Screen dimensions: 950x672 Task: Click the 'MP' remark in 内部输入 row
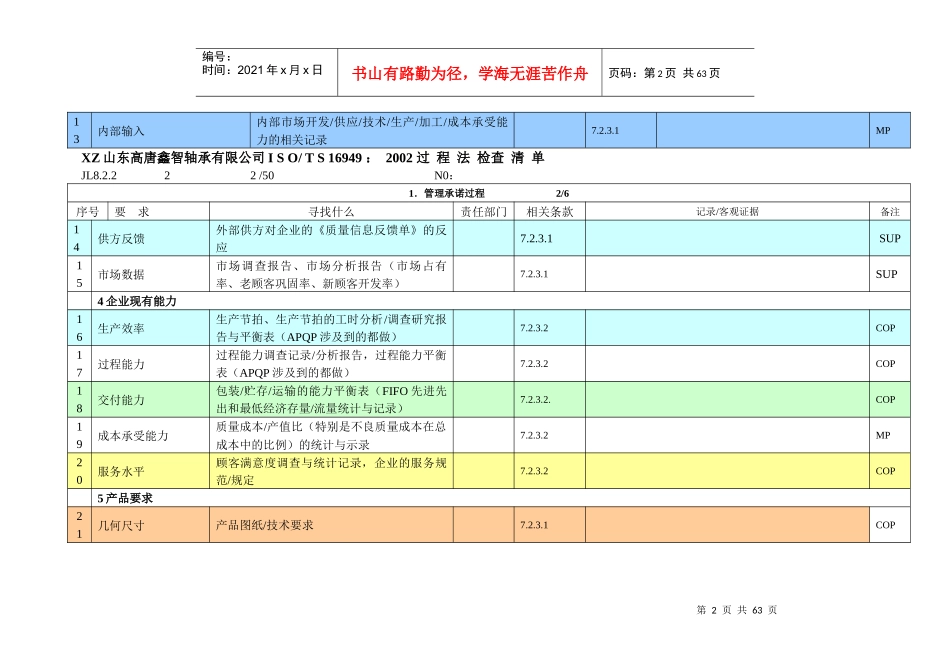pyautogui.click(x=883, y=130)
